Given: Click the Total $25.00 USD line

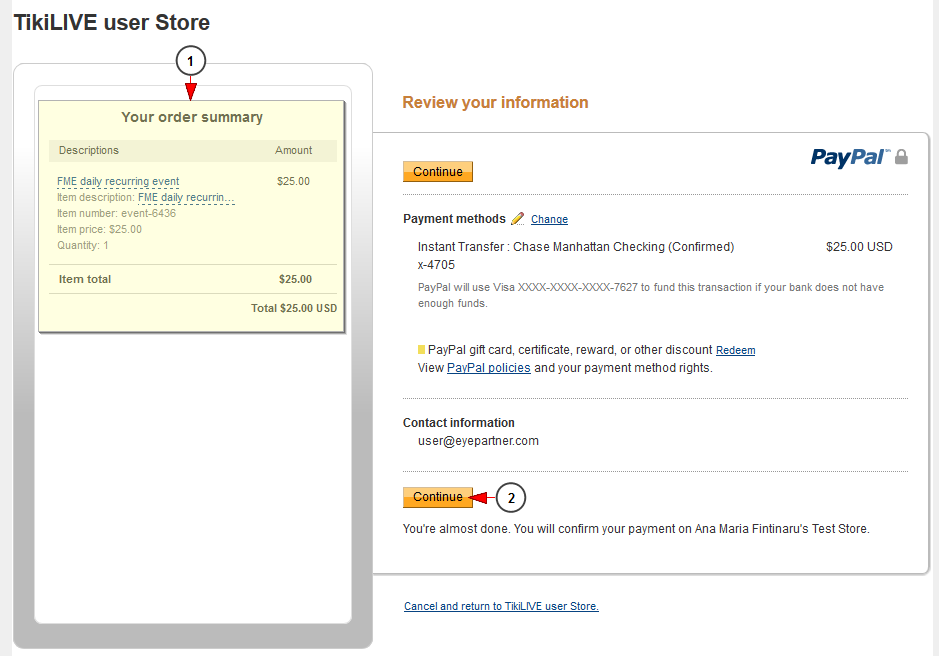Looking at the screenshot, I should [x=293, y=308].
